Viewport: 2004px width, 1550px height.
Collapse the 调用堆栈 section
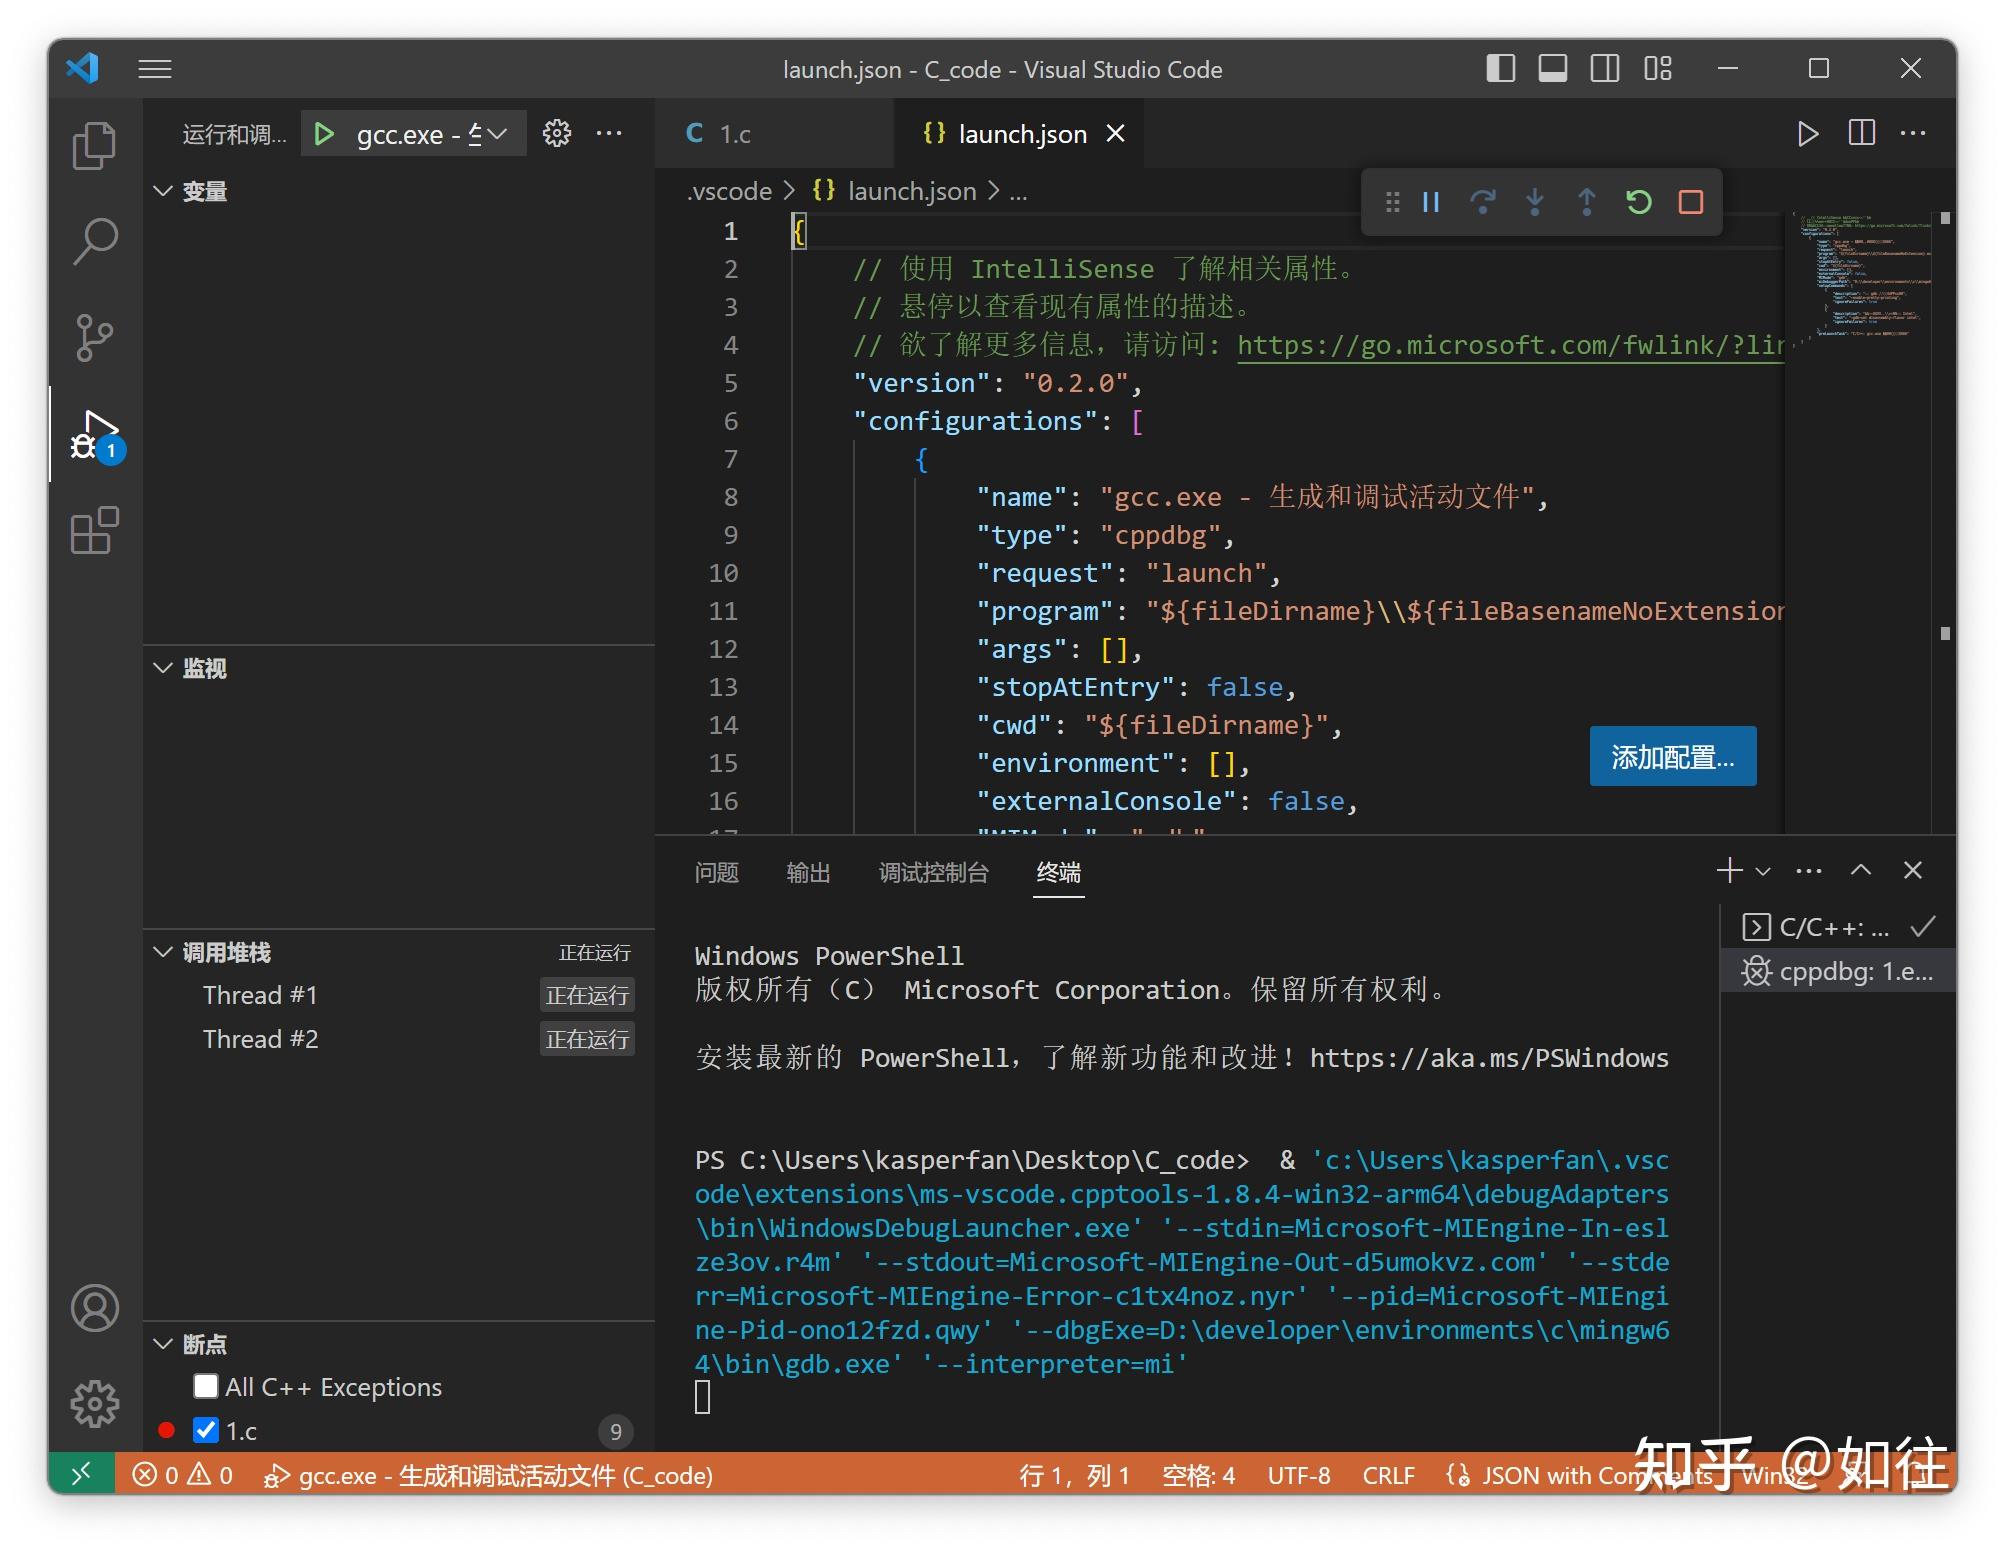(x=164, y=952)
